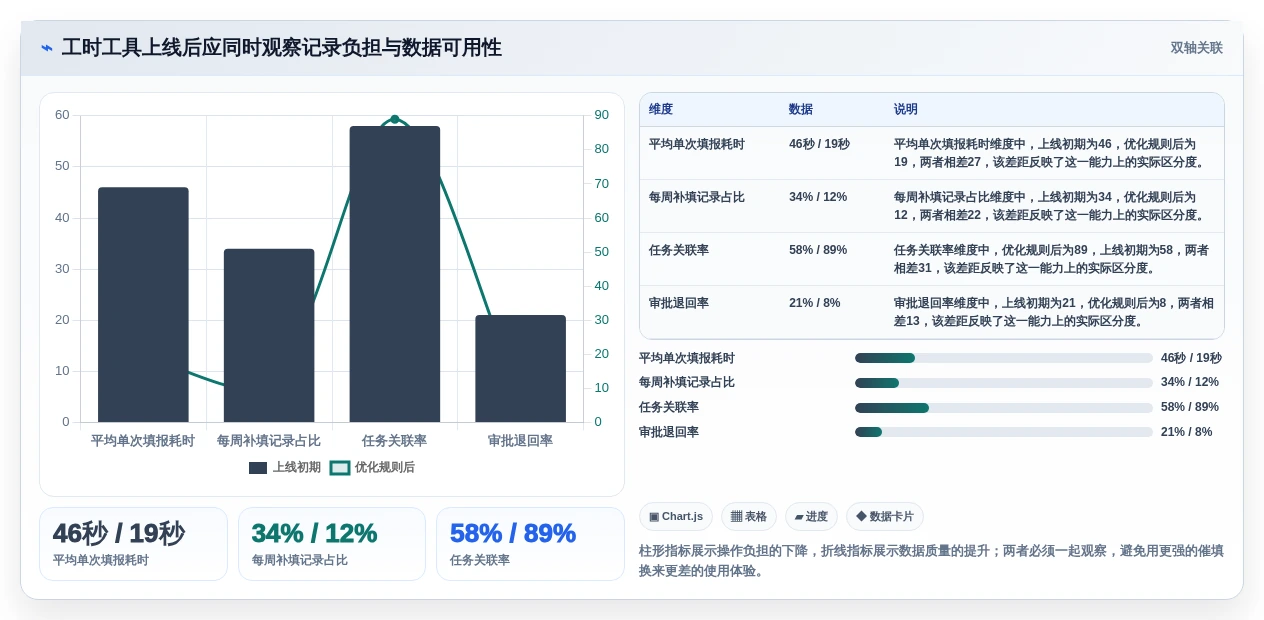Click the 双轴关联 label in the header
This screenshot has height=620, width=1264.
(x=1196, y=48)
